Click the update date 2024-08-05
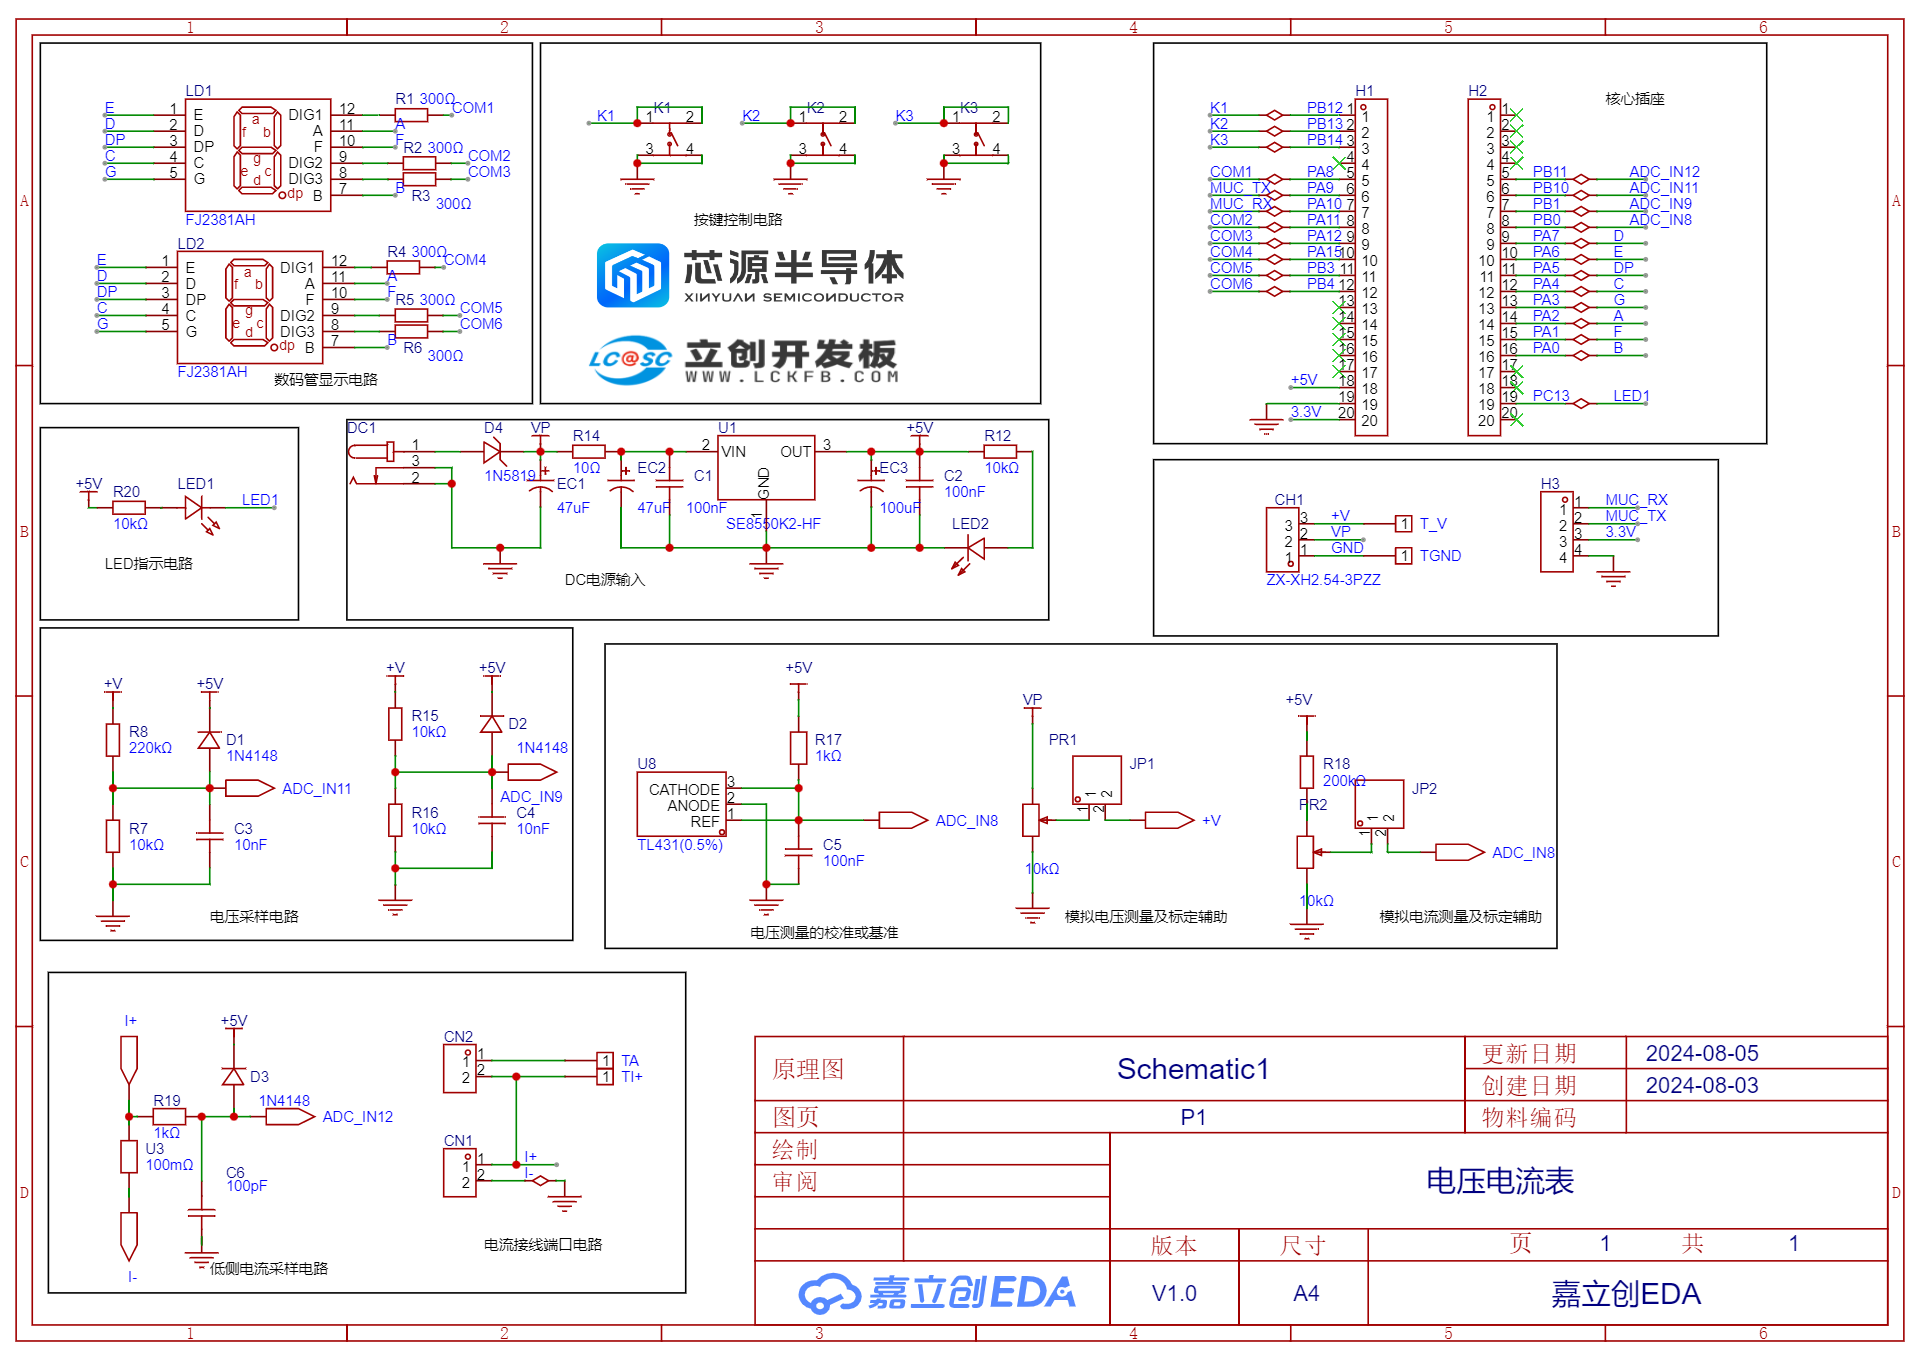Image resolution: width=1920 pixels, height=1360 pixels. pos(1702,1053)
